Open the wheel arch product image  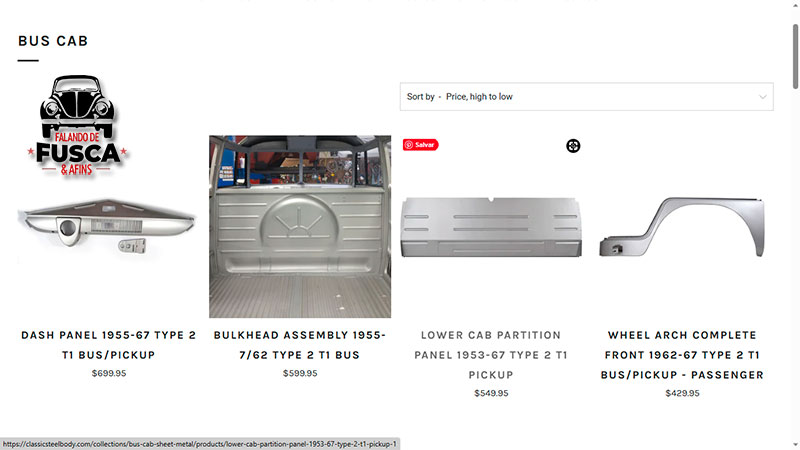682,227
